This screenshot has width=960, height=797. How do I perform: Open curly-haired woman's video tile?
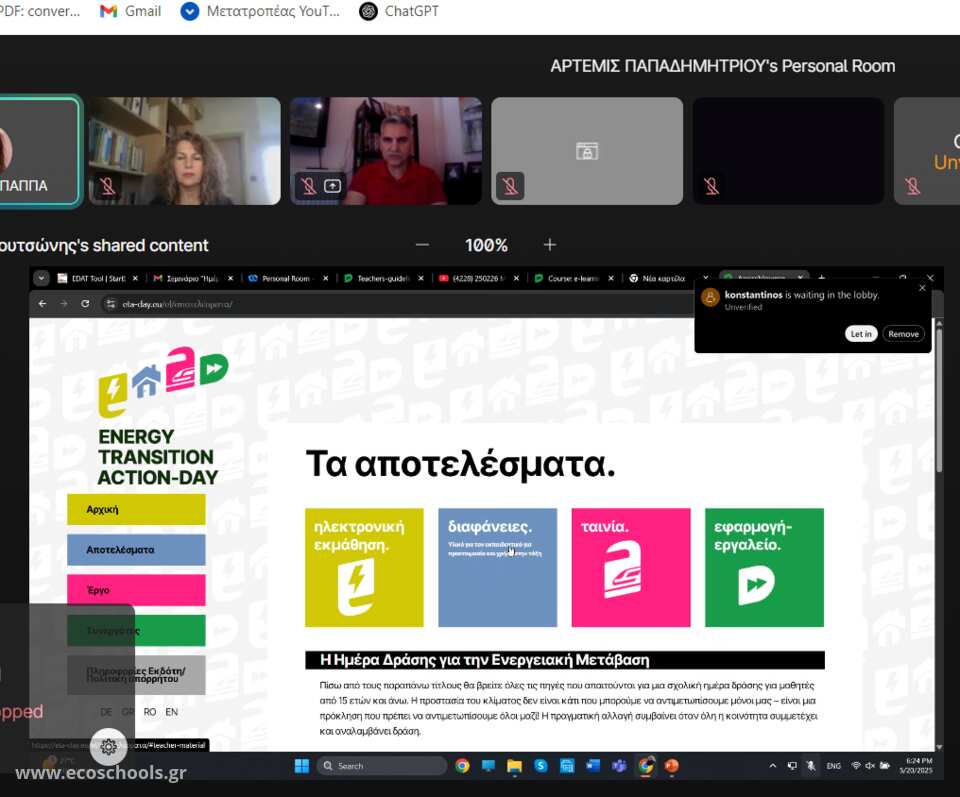tap(184, 151)
